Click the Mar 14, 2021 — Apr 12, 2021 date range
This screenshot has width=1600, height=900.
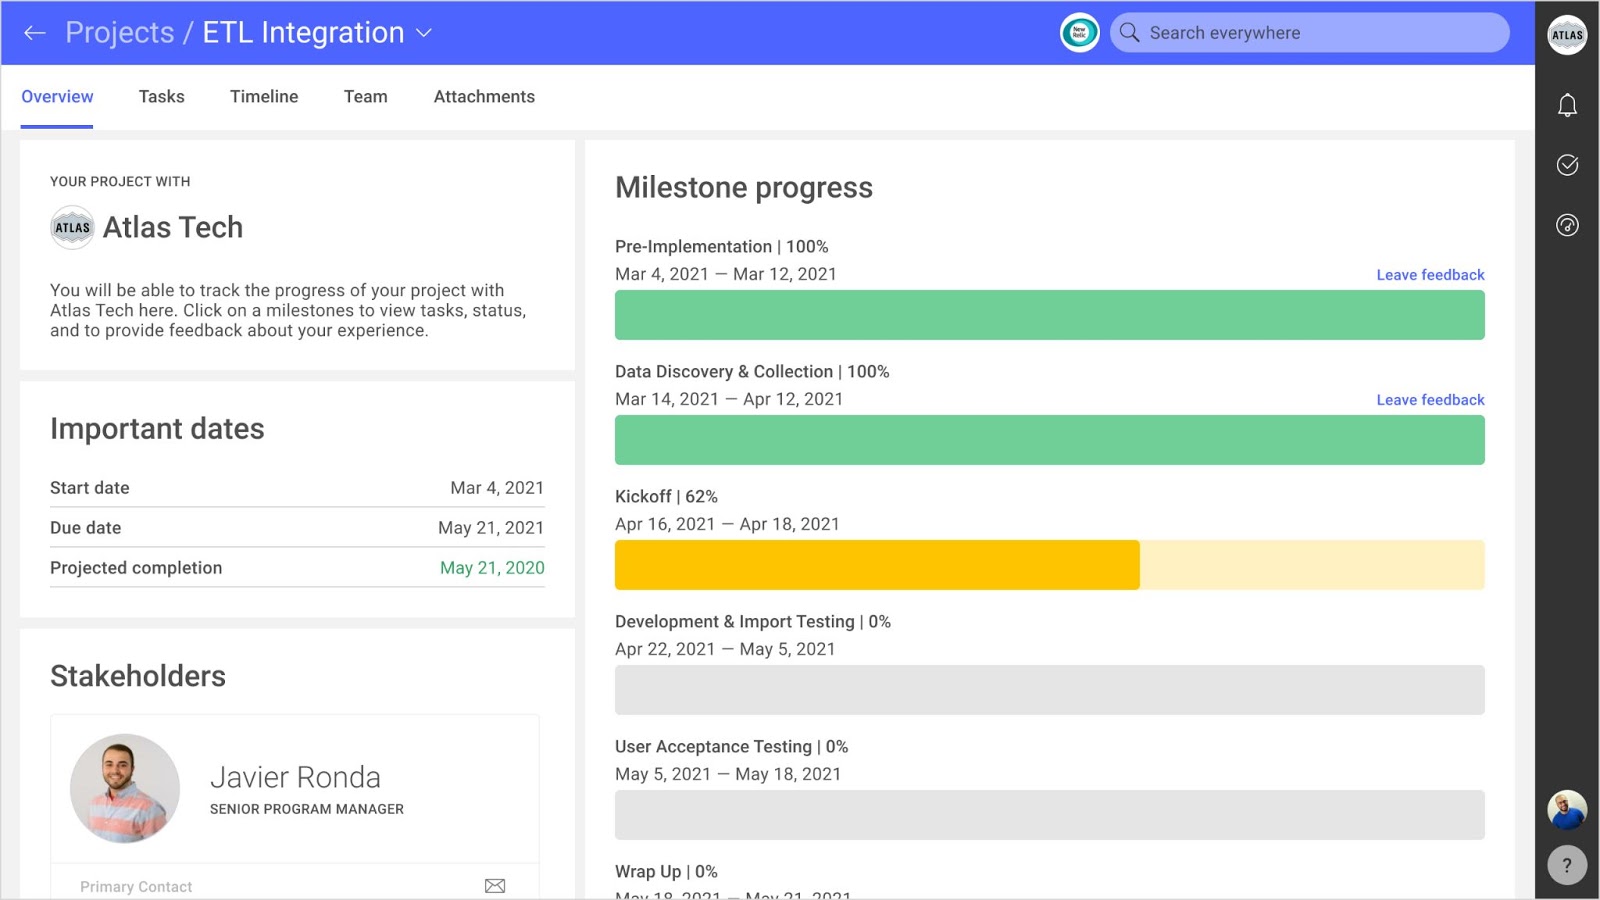729,399
